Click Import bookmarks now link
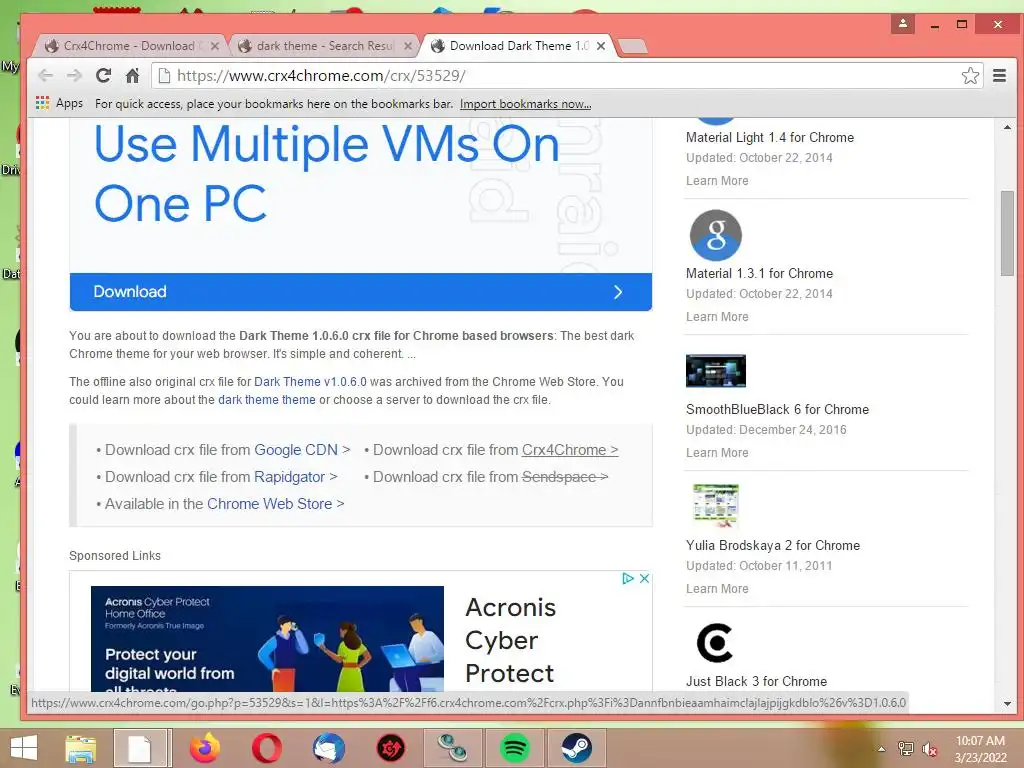Screen dimensions: 1024x768 525,104
